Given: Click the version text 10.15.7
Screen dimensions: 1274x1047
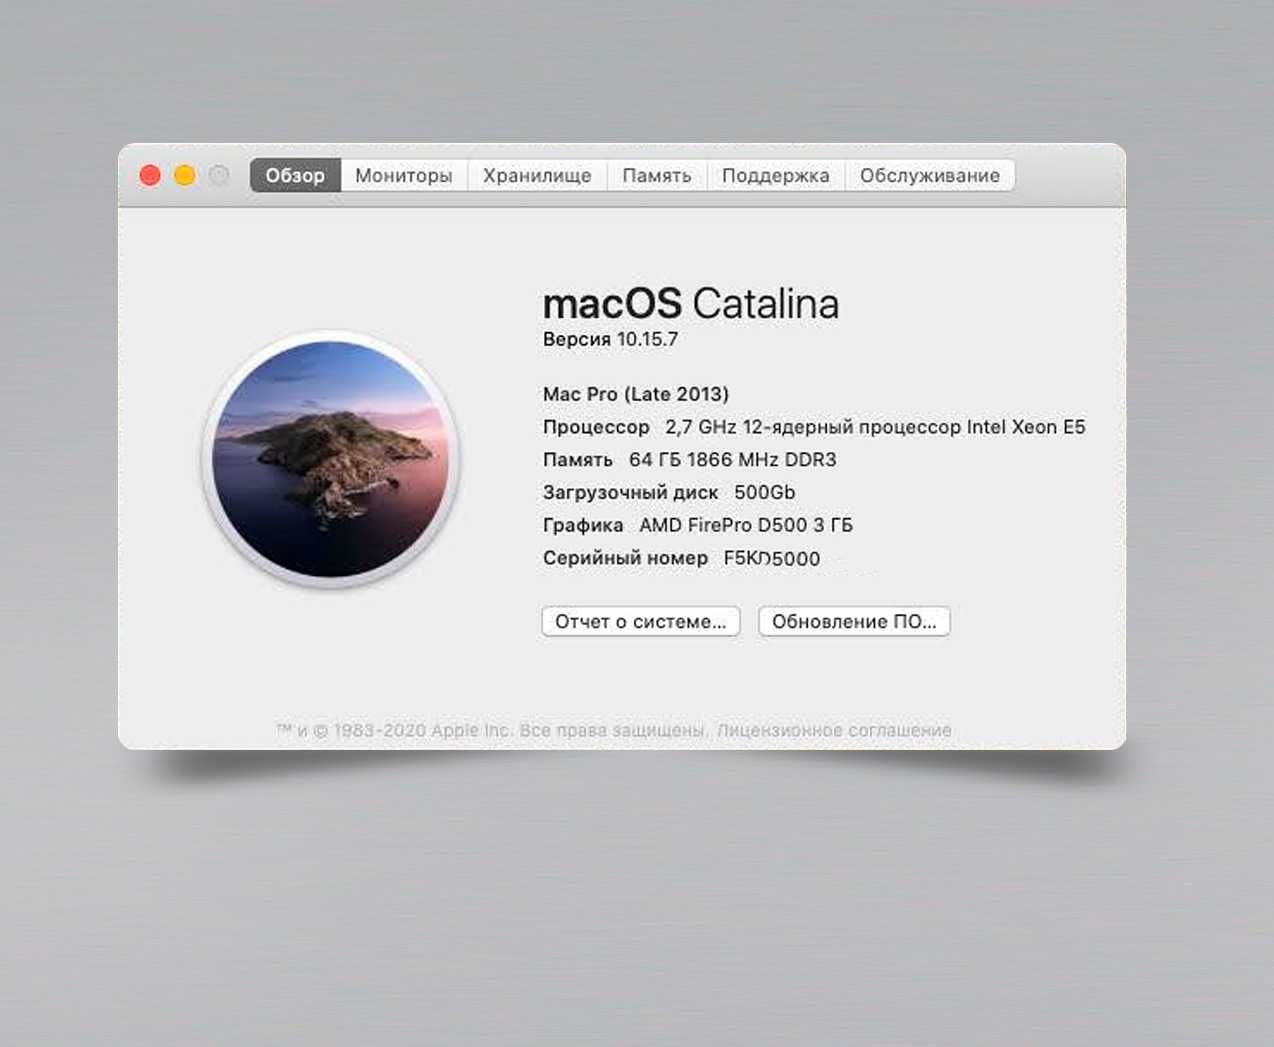Looking at the screenshot, I should tap(647, 339).
